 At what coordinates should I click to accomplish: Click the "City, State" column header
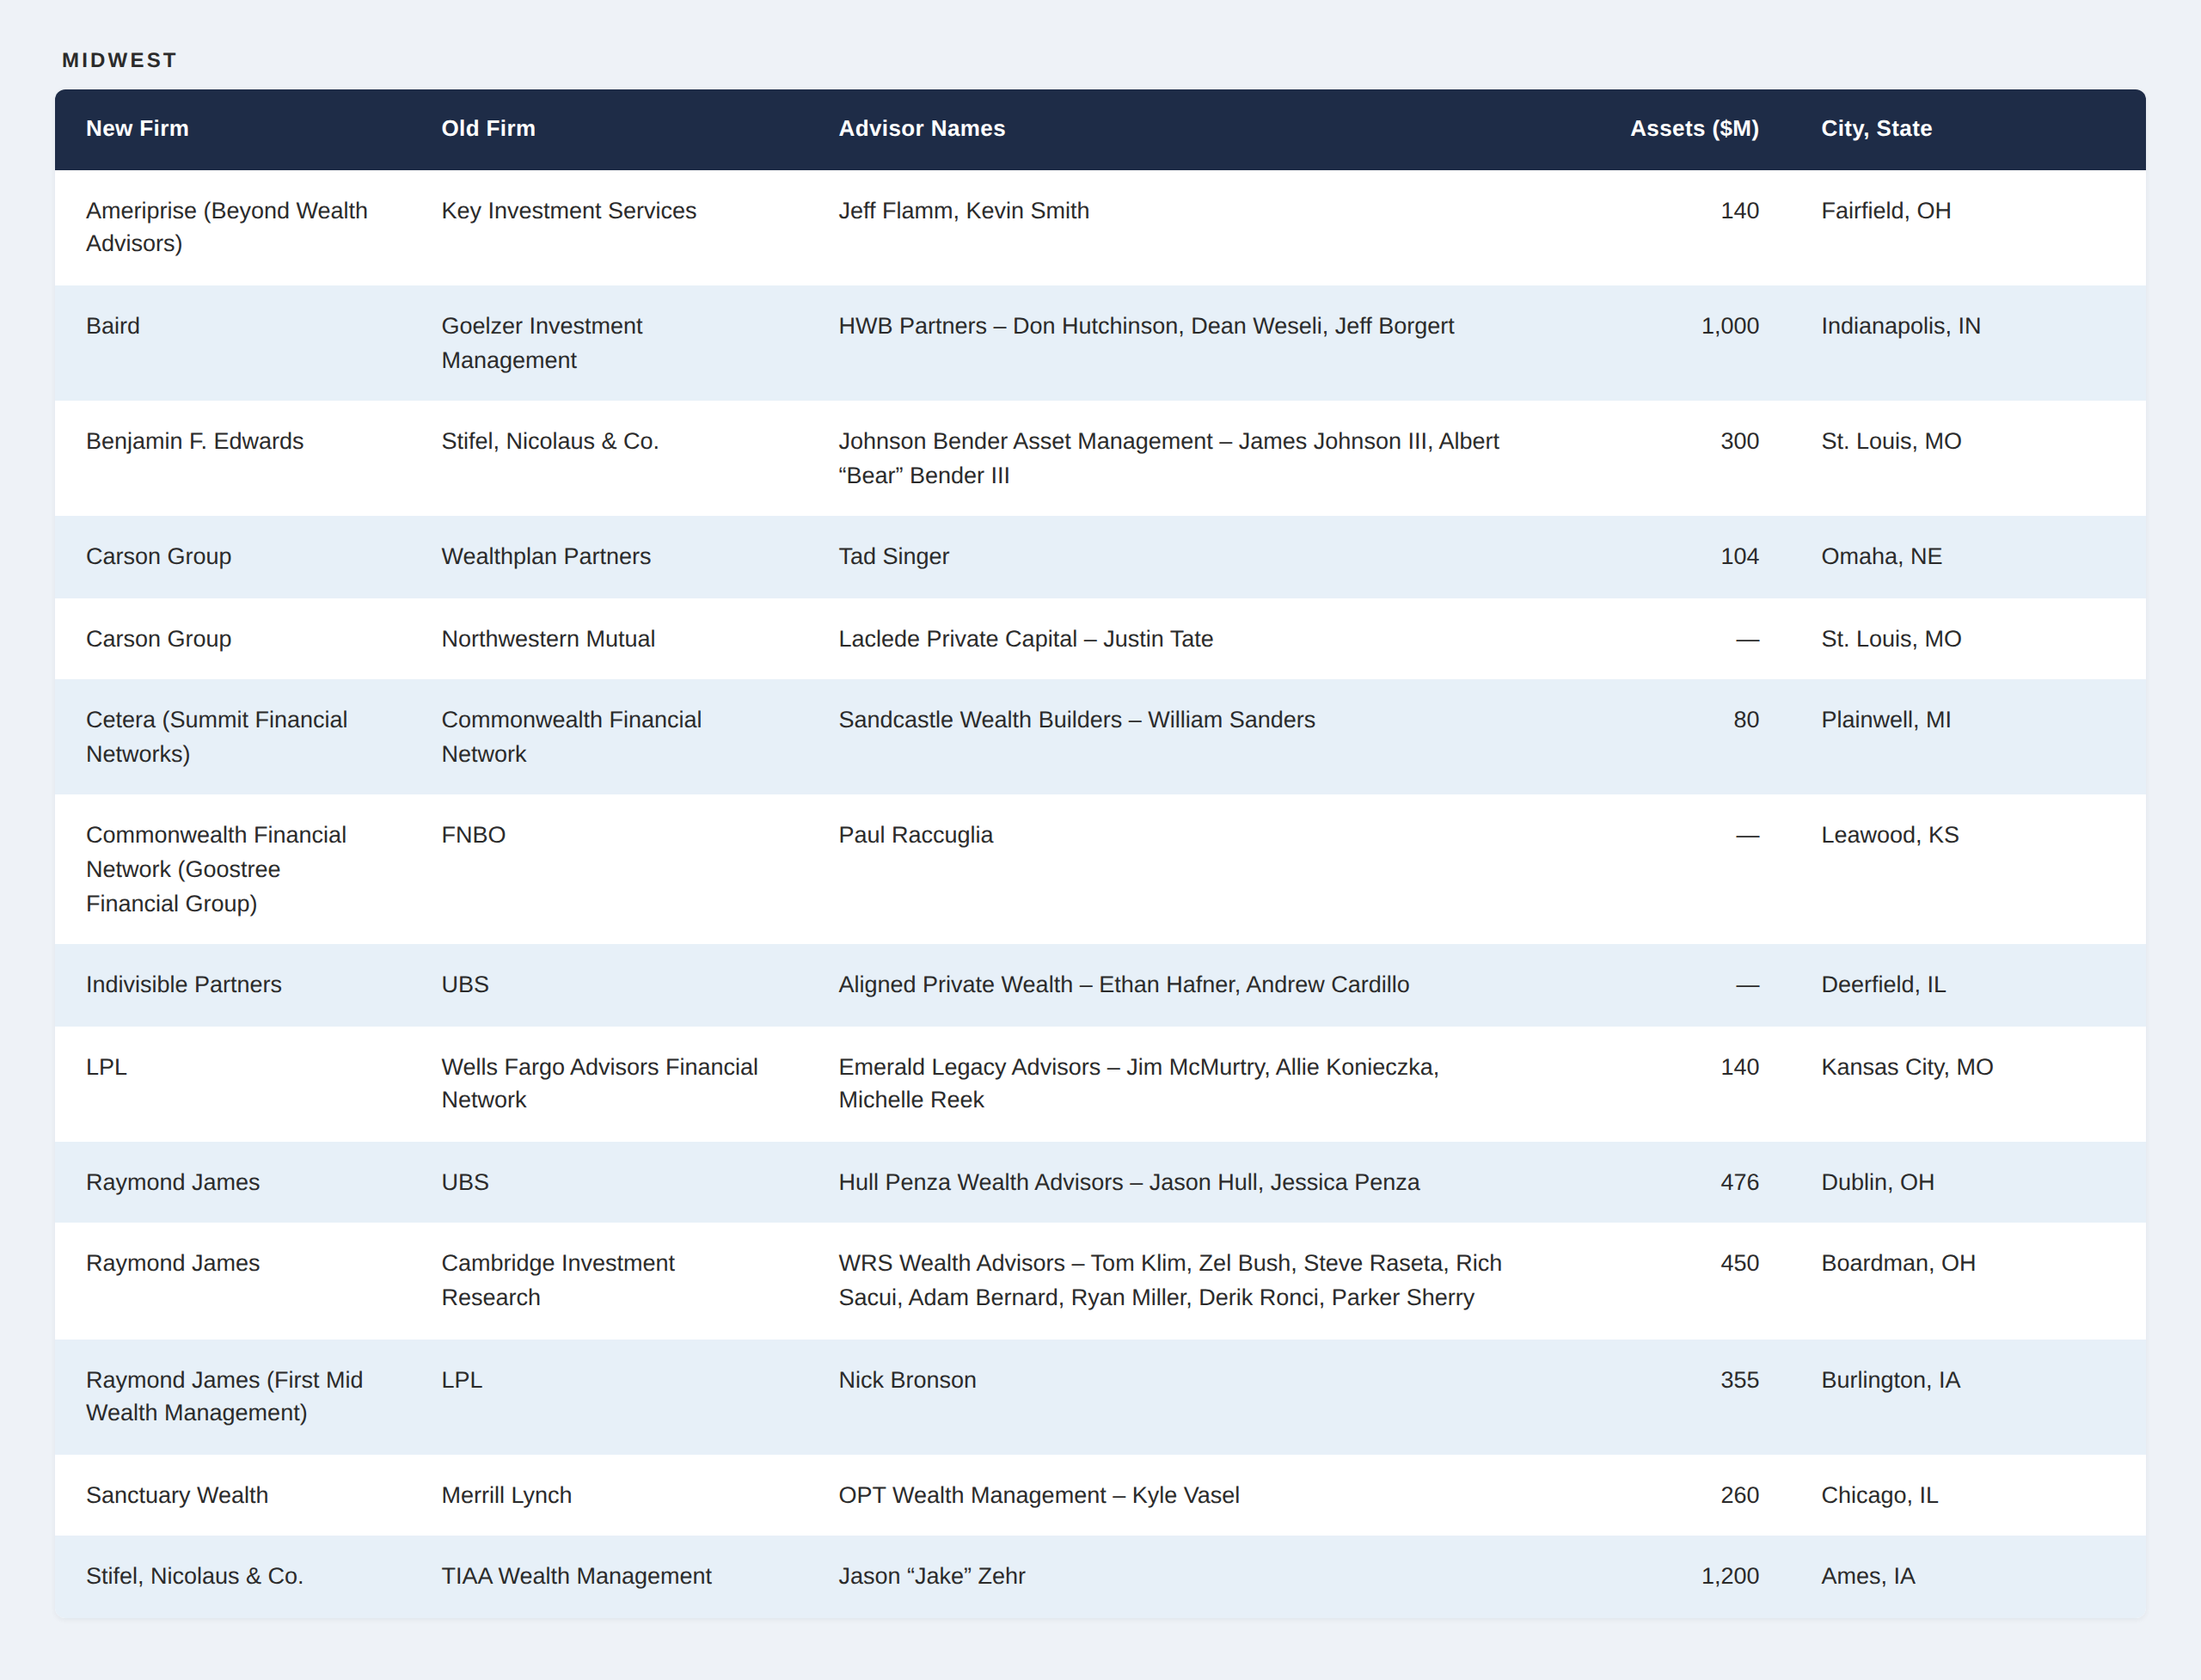pos(1876,129)
